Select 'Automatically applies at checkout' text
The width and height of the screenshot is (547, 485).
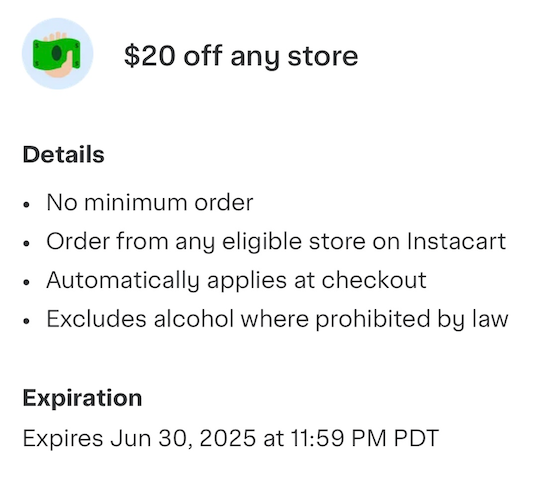(x=236, y=281)
